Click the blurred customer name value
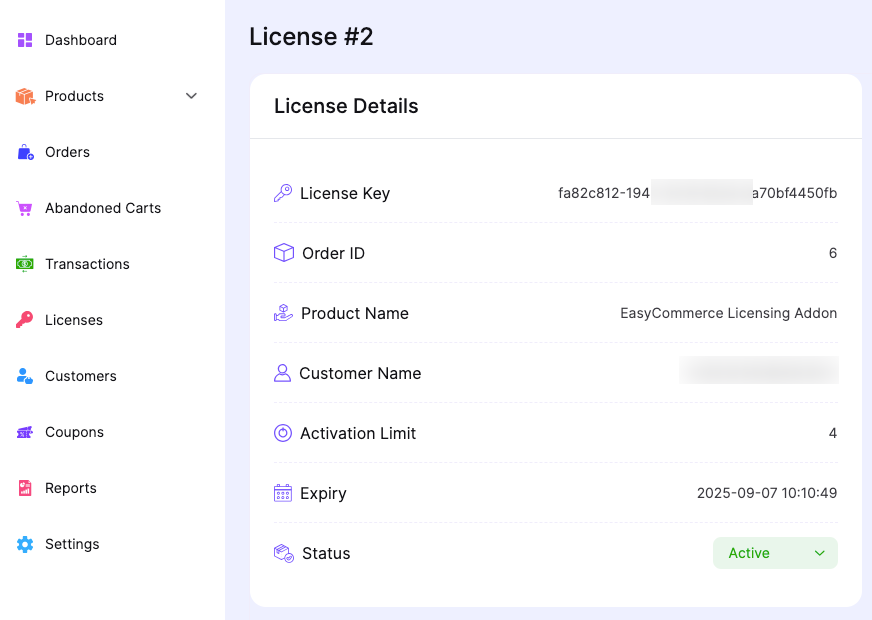Image resolution: width=872 pixels, height=620 pixels. tap(759, 370)
